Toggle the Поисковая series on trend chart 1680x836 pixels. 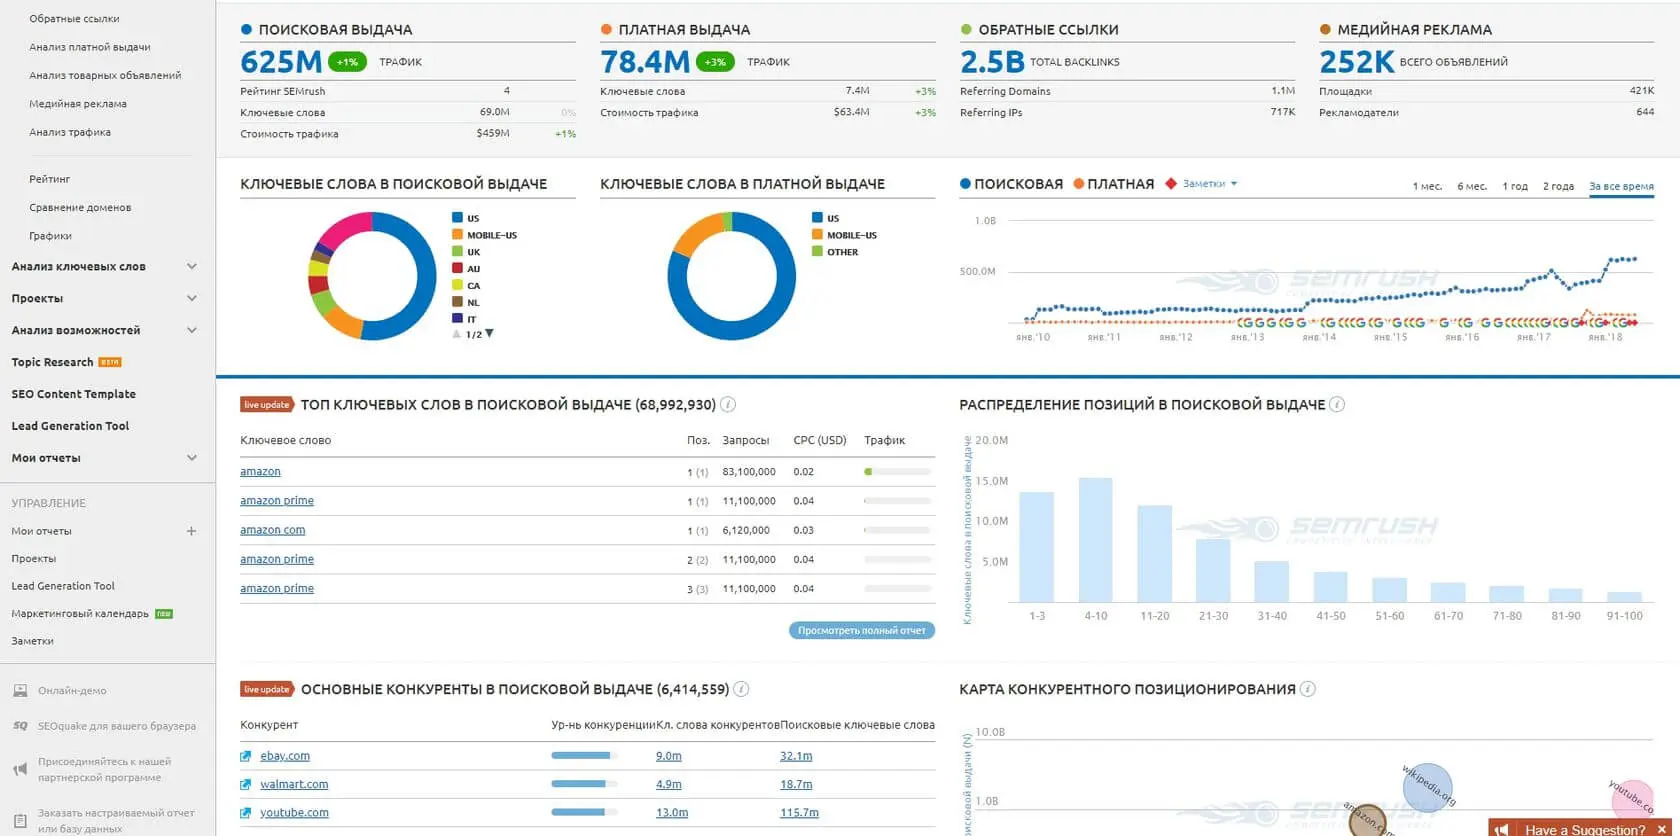(x=1011, y=184)
